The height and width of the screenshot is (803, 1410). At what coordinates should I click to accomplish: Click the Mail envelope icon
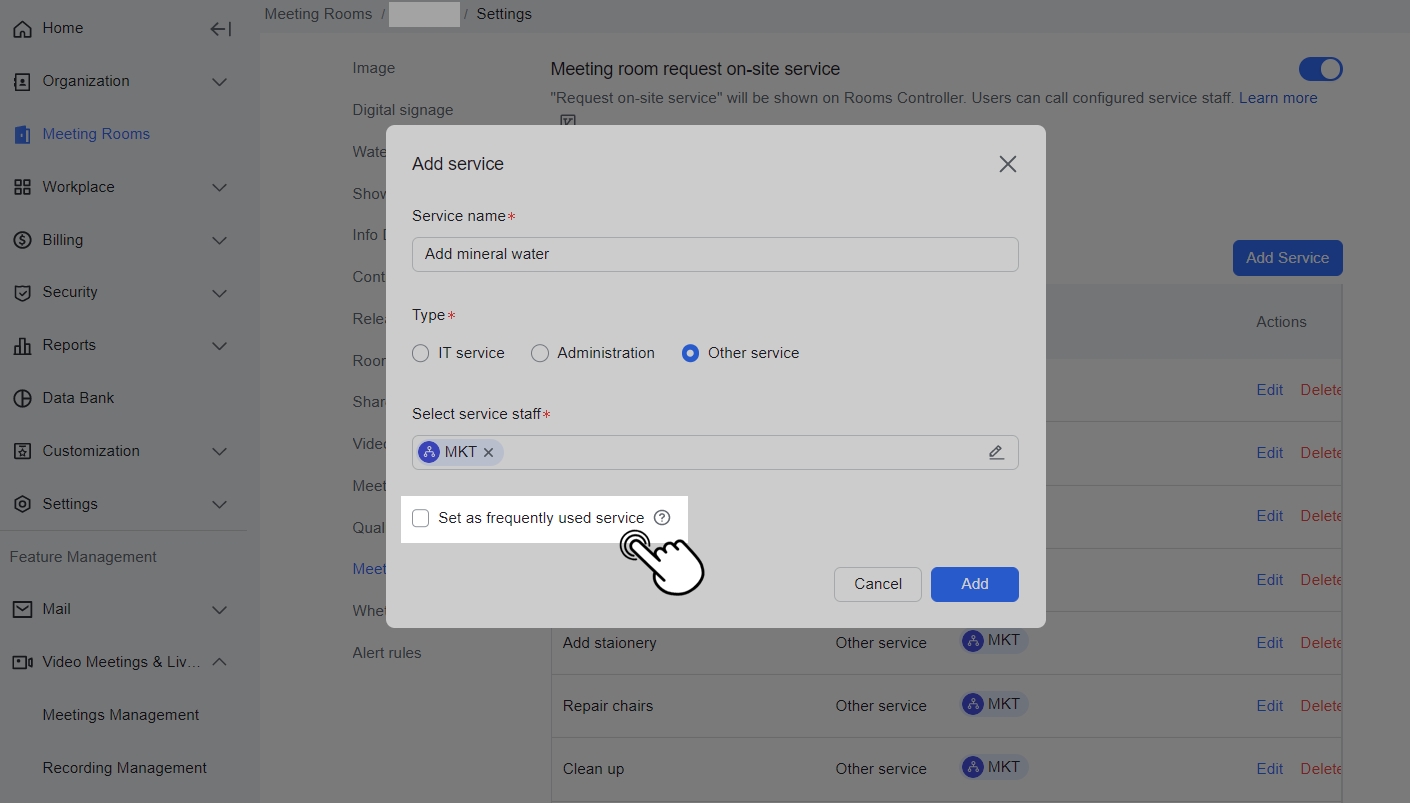click(x=22, y=609)
